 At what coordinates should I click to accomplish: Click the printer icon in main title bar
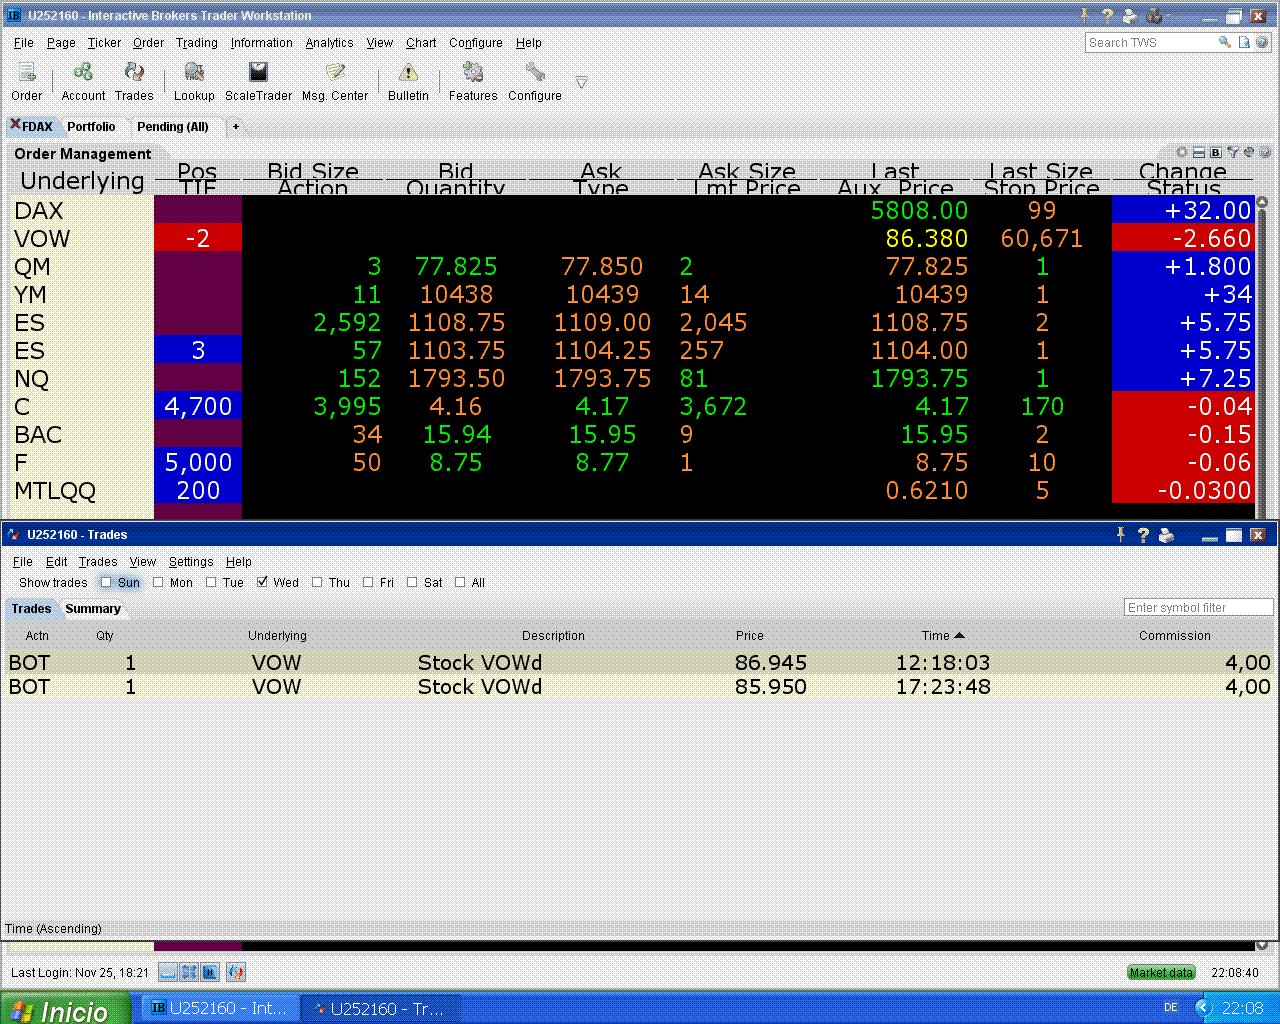tap(1130, 16)
